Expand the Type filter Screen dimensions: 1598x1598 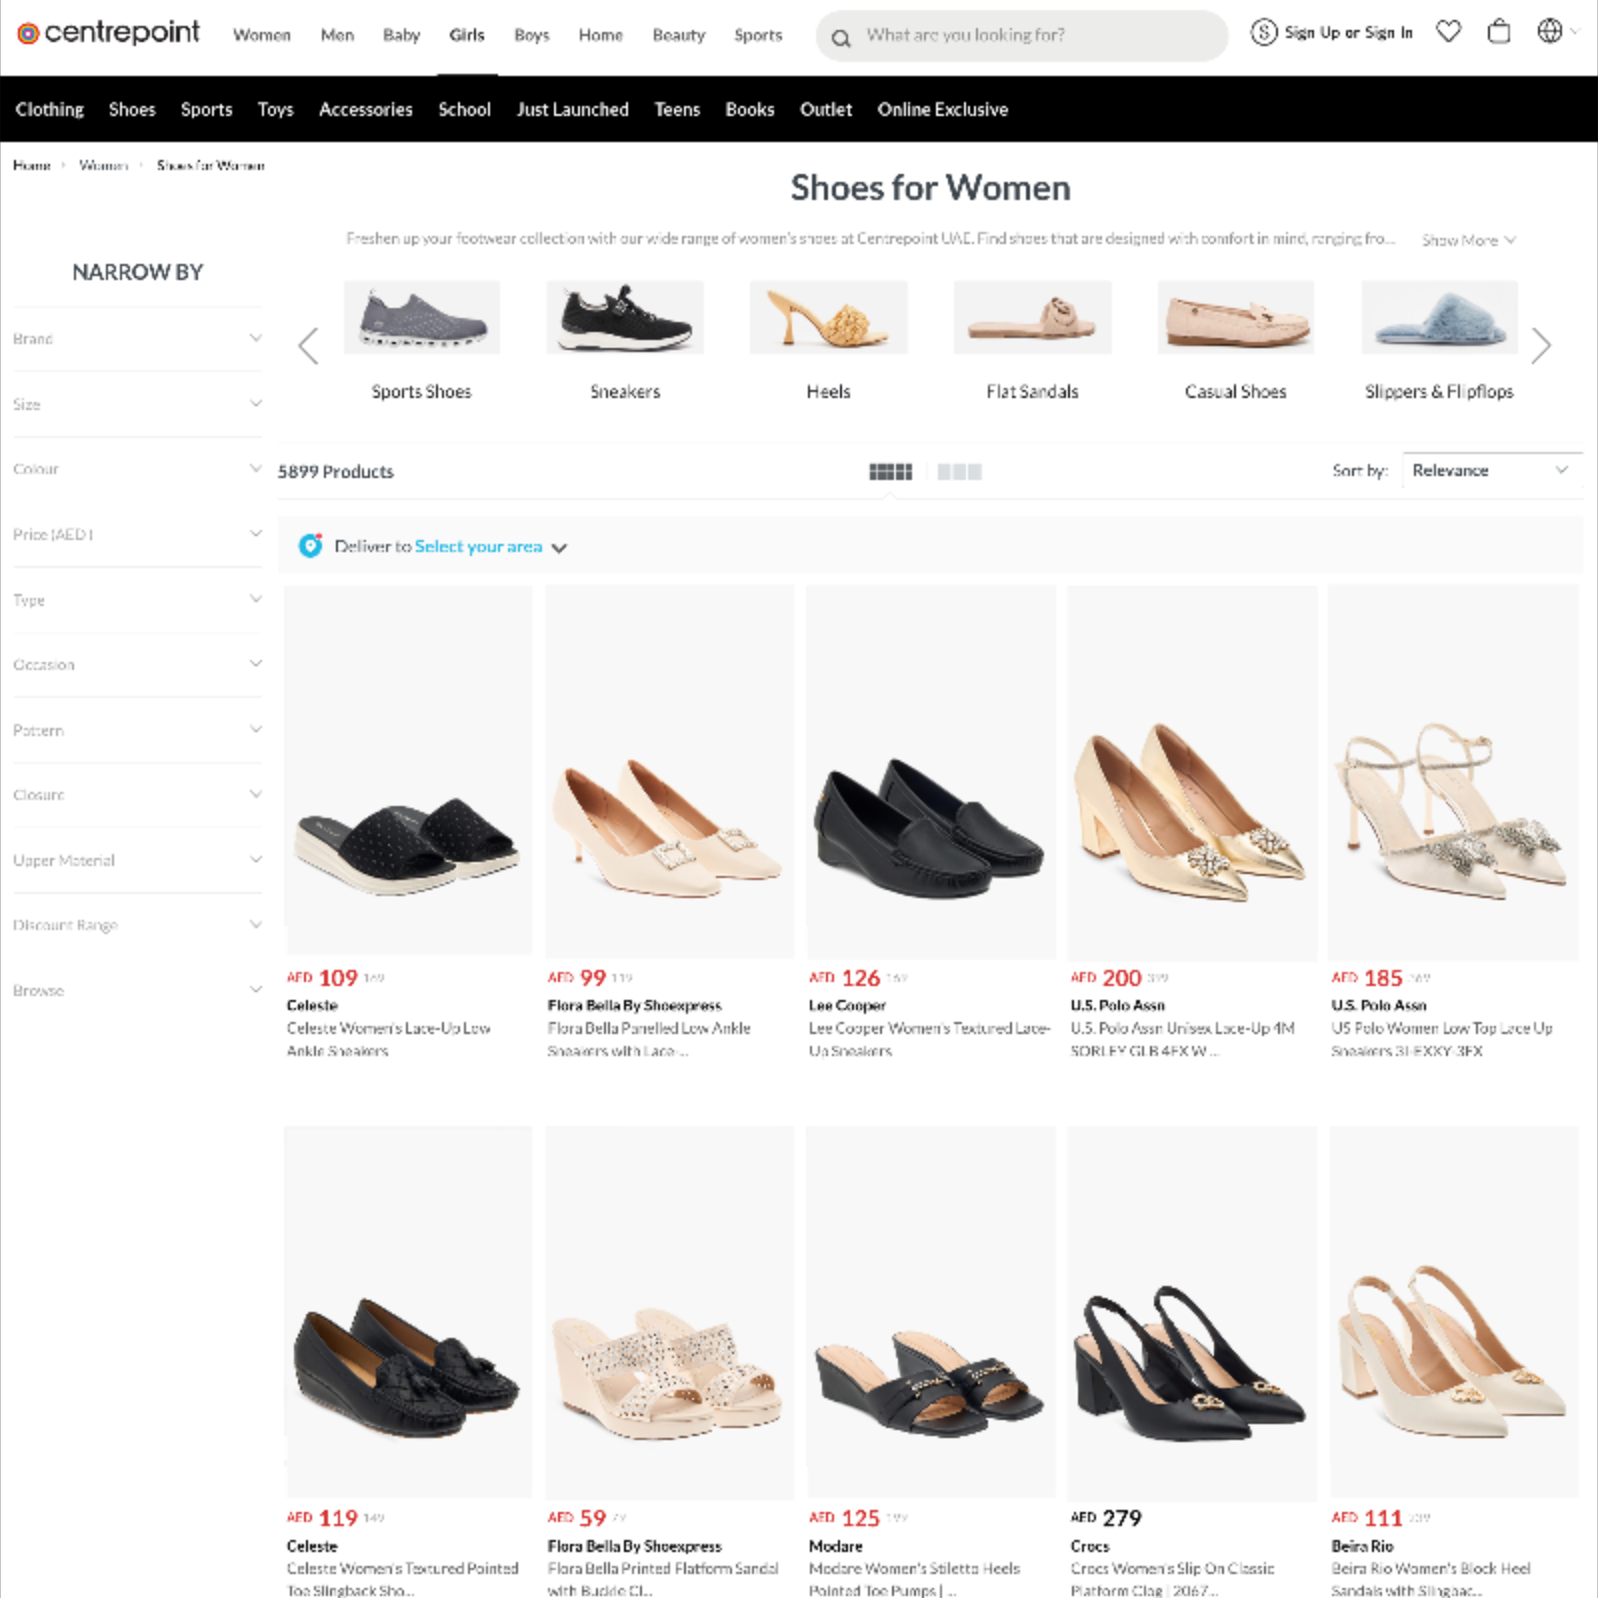click(x=137, y=600)
